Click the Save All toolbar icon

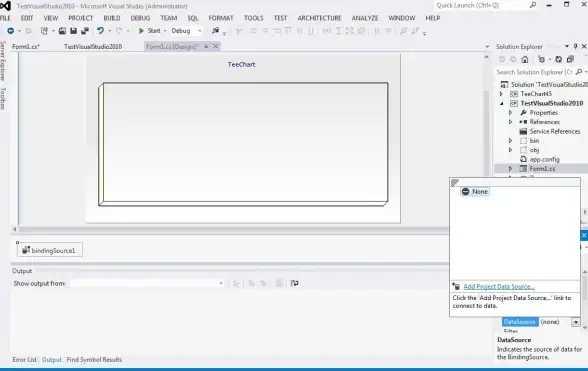(85, 31)
